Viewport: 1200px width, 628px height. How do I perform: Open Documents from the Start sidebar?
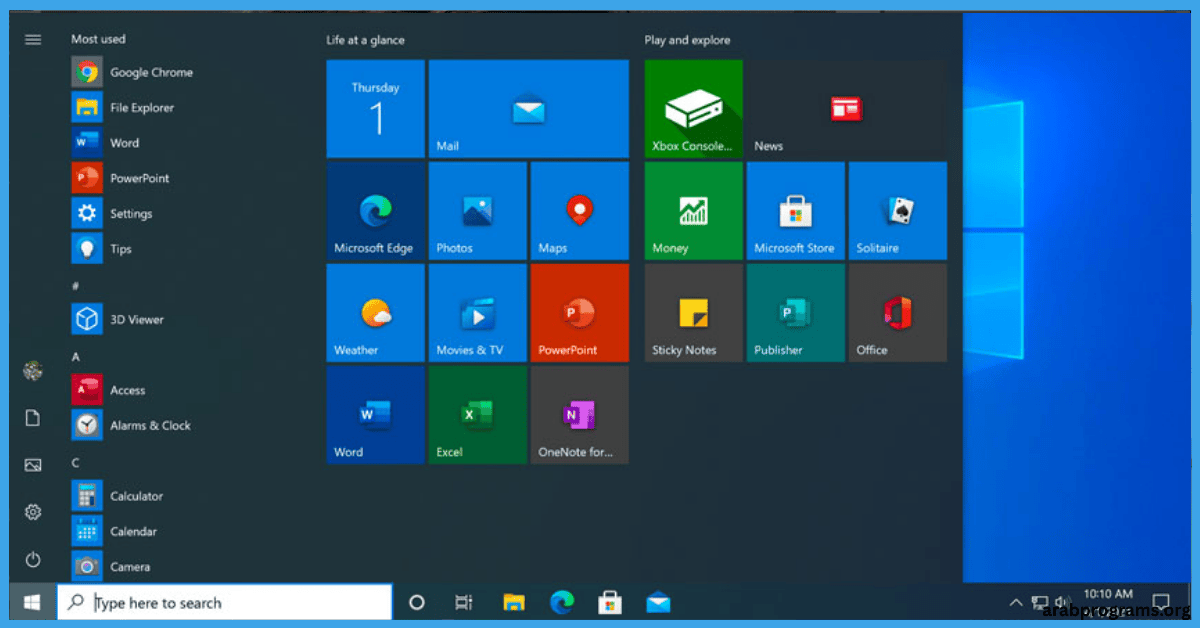pos(33,418)
